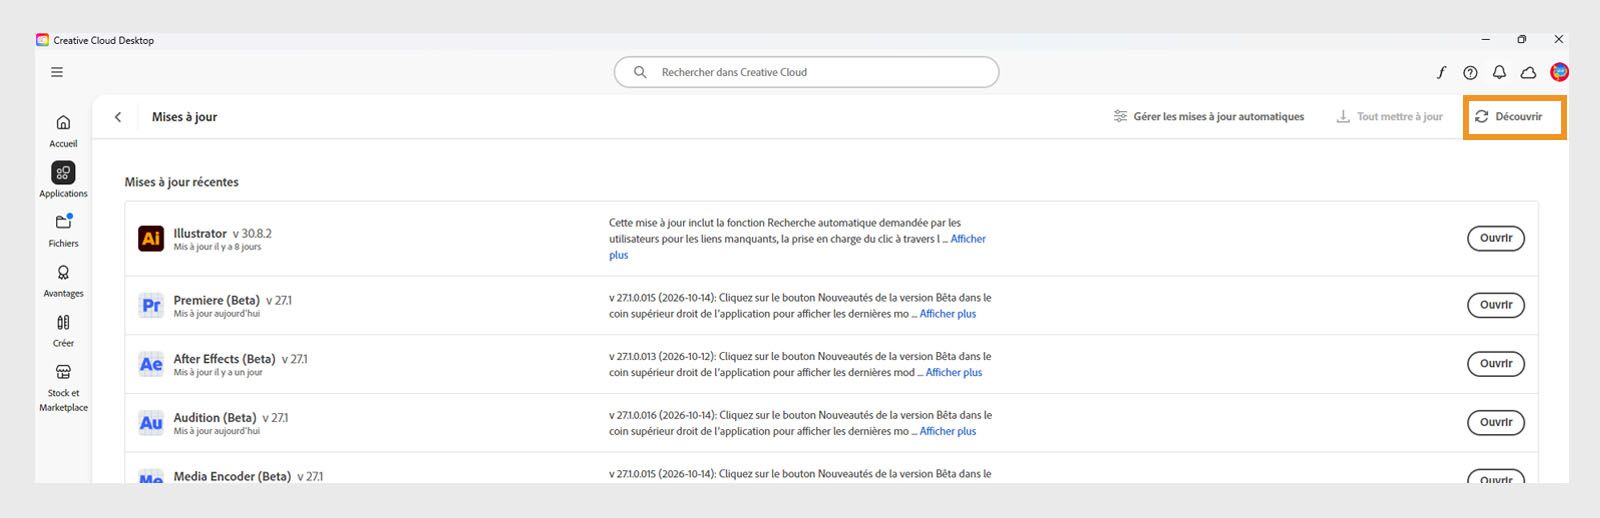This screenshot has width=1600, height=518.
Task: Open the user profile avatar
Action: [1559, 72]
